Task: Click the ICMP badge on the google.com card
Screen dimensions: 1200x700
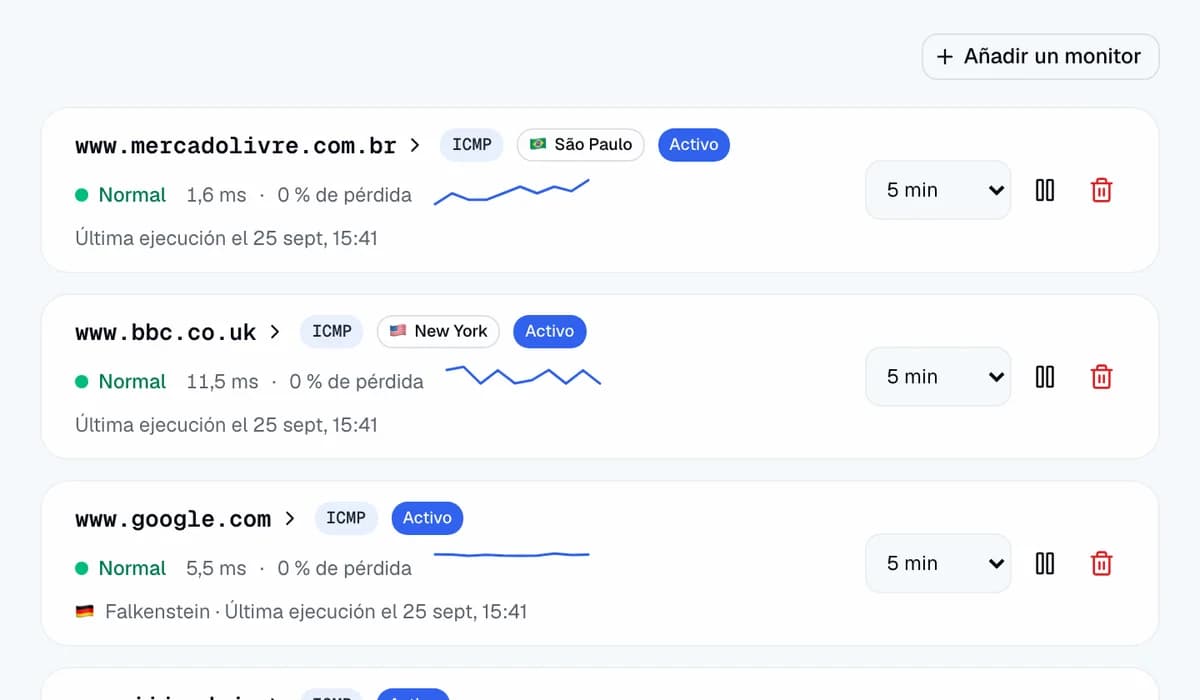Action: (x=346, y=518)
